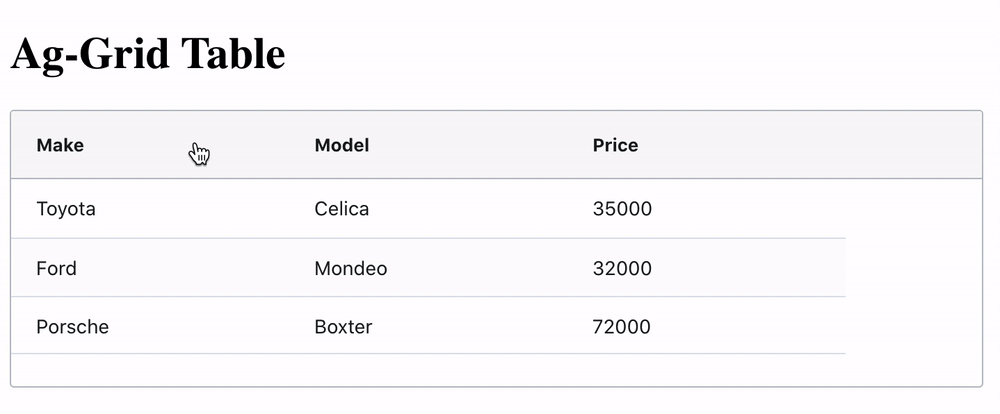Click blank grid area right of 35000 cell

(x=912, y=209)
